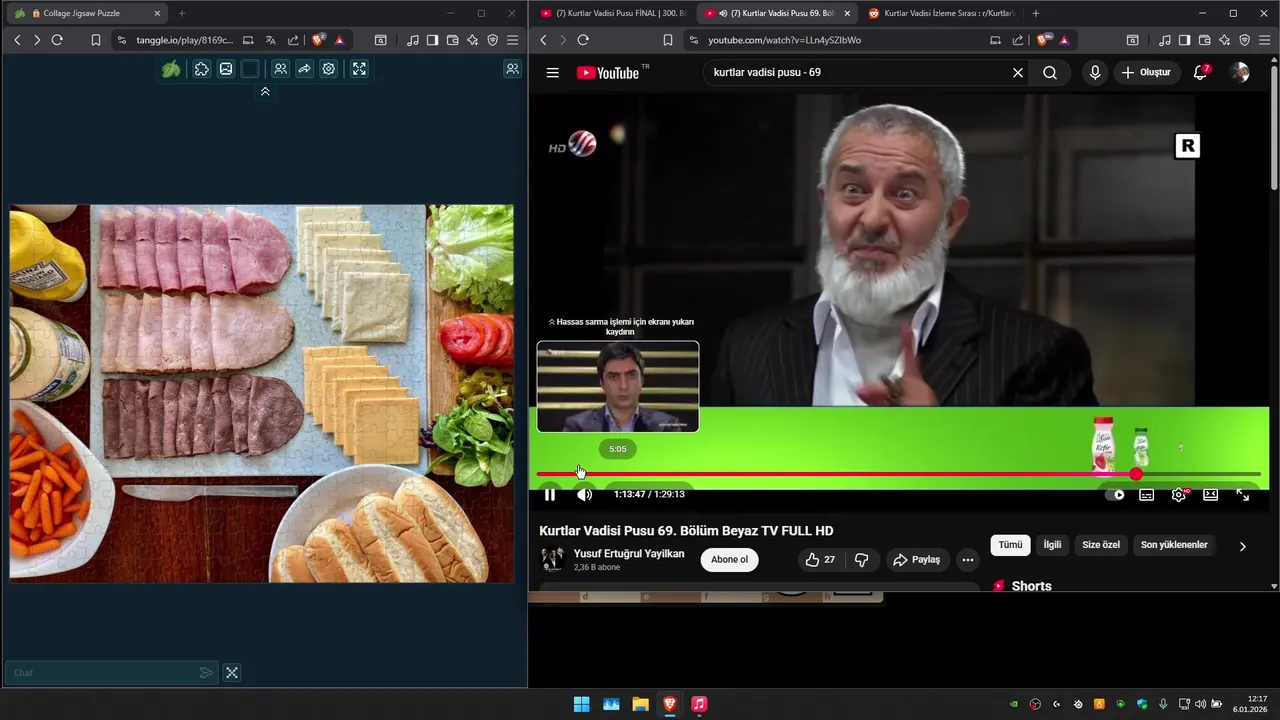1280x720 pixels.
Task: Click the Abone ol subscribe button
Action: [729, 559]
